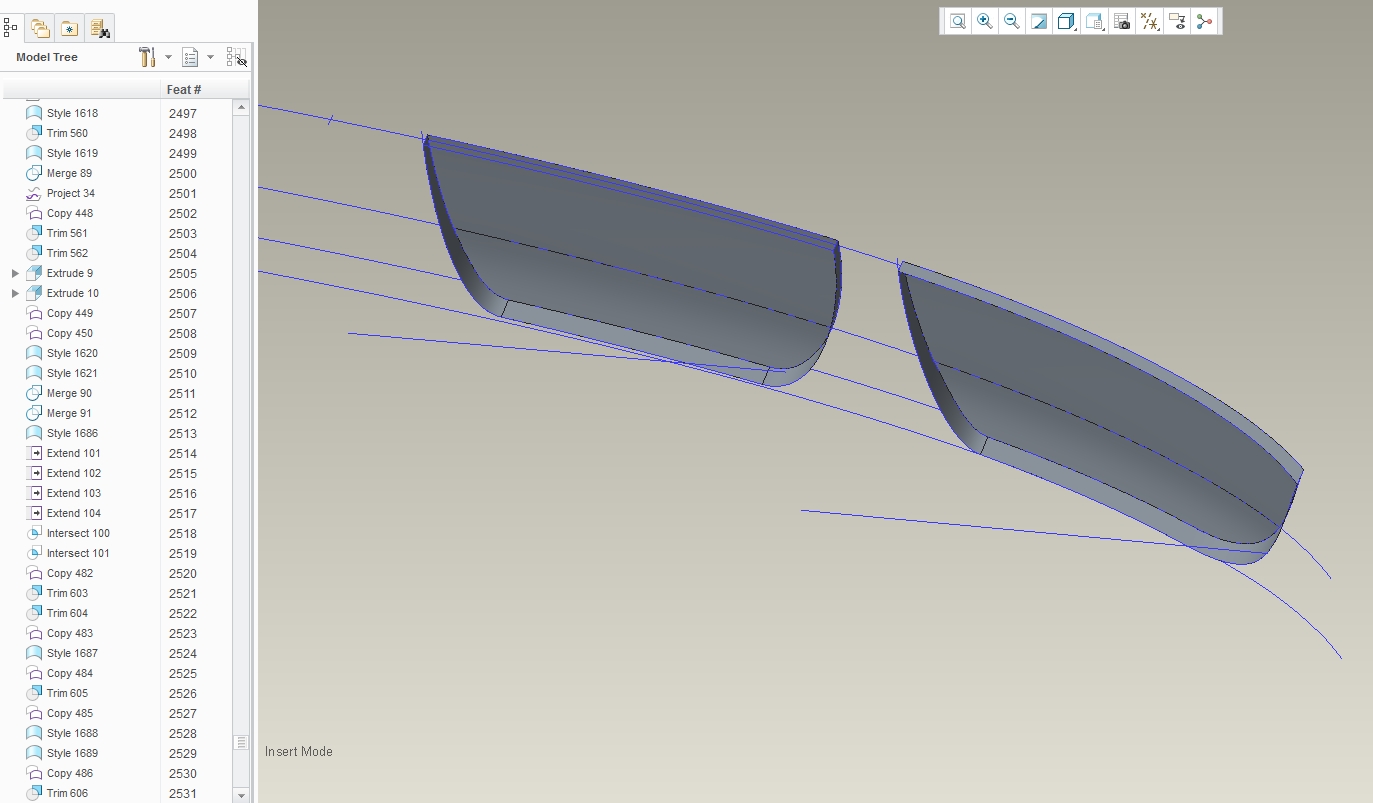Select Extend 102 in the tree
Viewport: 1373px width, 803px height.
74,473
